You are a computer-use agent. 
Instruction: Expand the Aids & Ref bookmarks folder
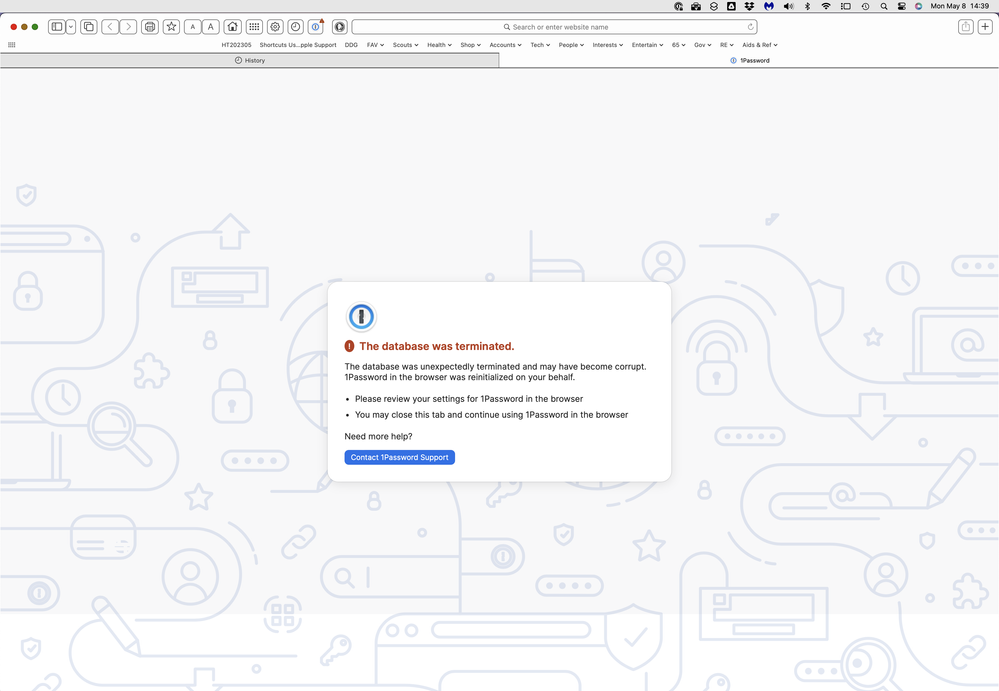coord(759,45)
